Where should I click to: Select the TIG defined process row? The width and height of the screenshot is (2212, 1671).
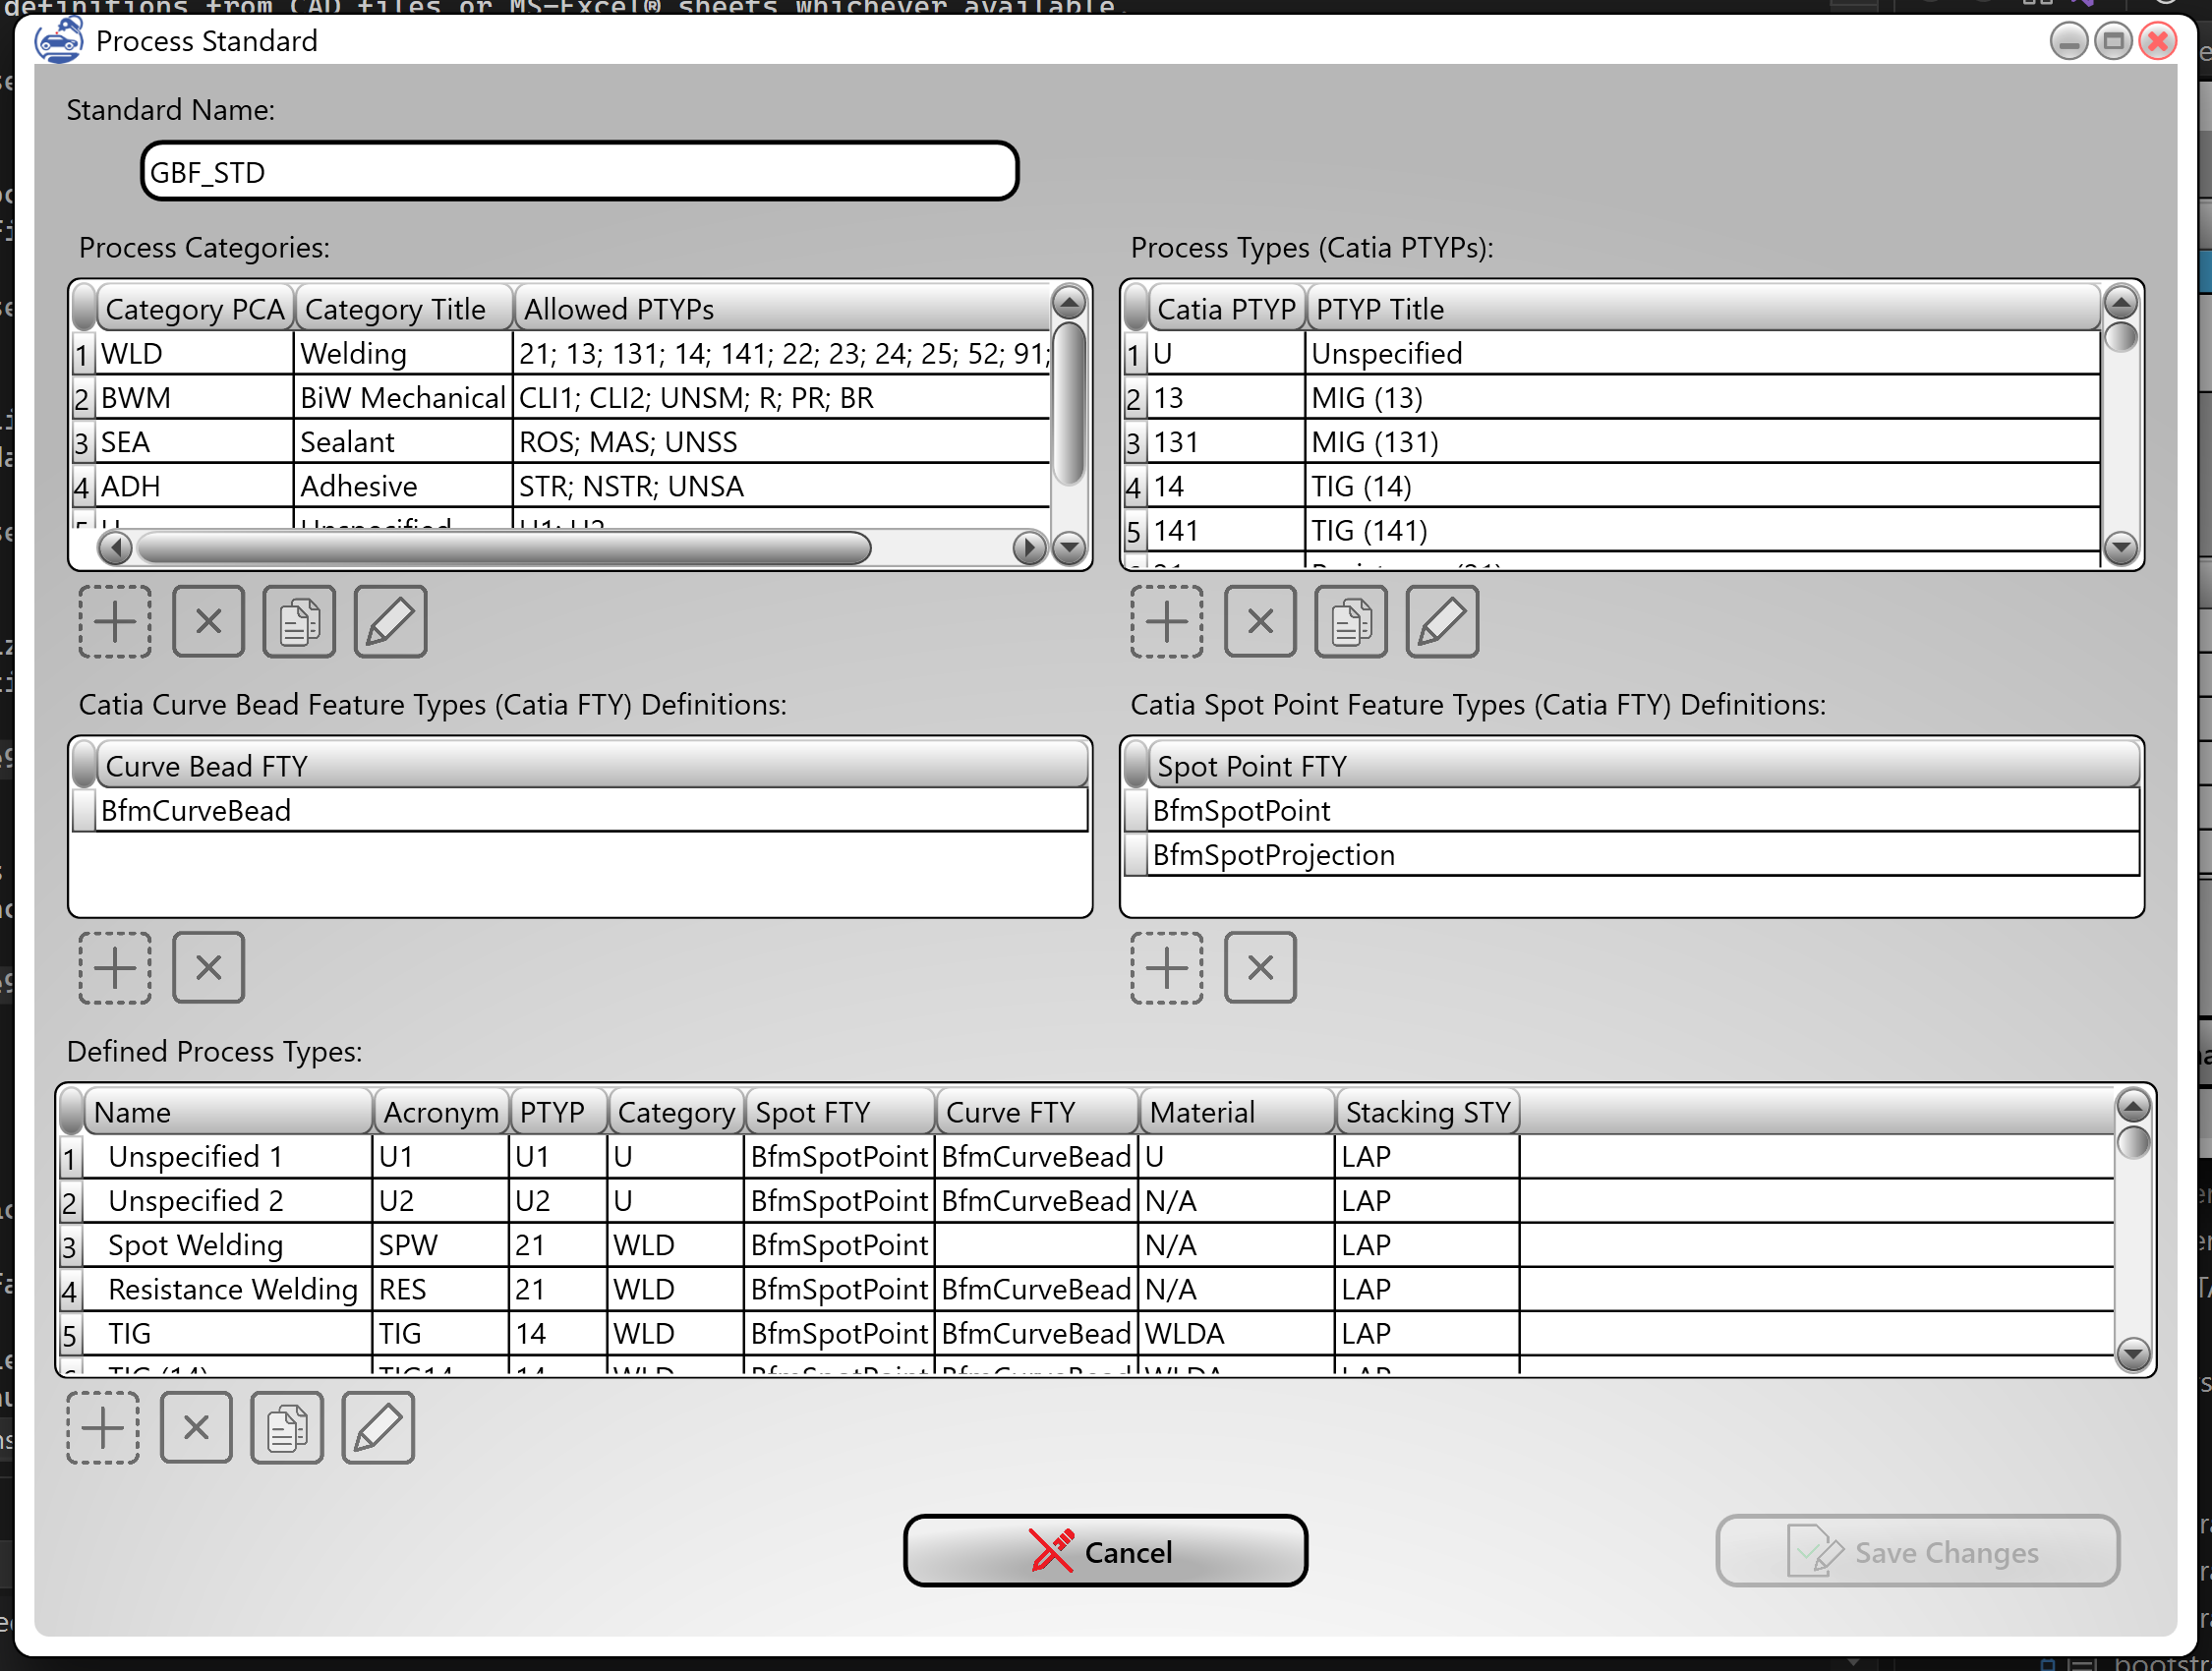point(1087,1332)
